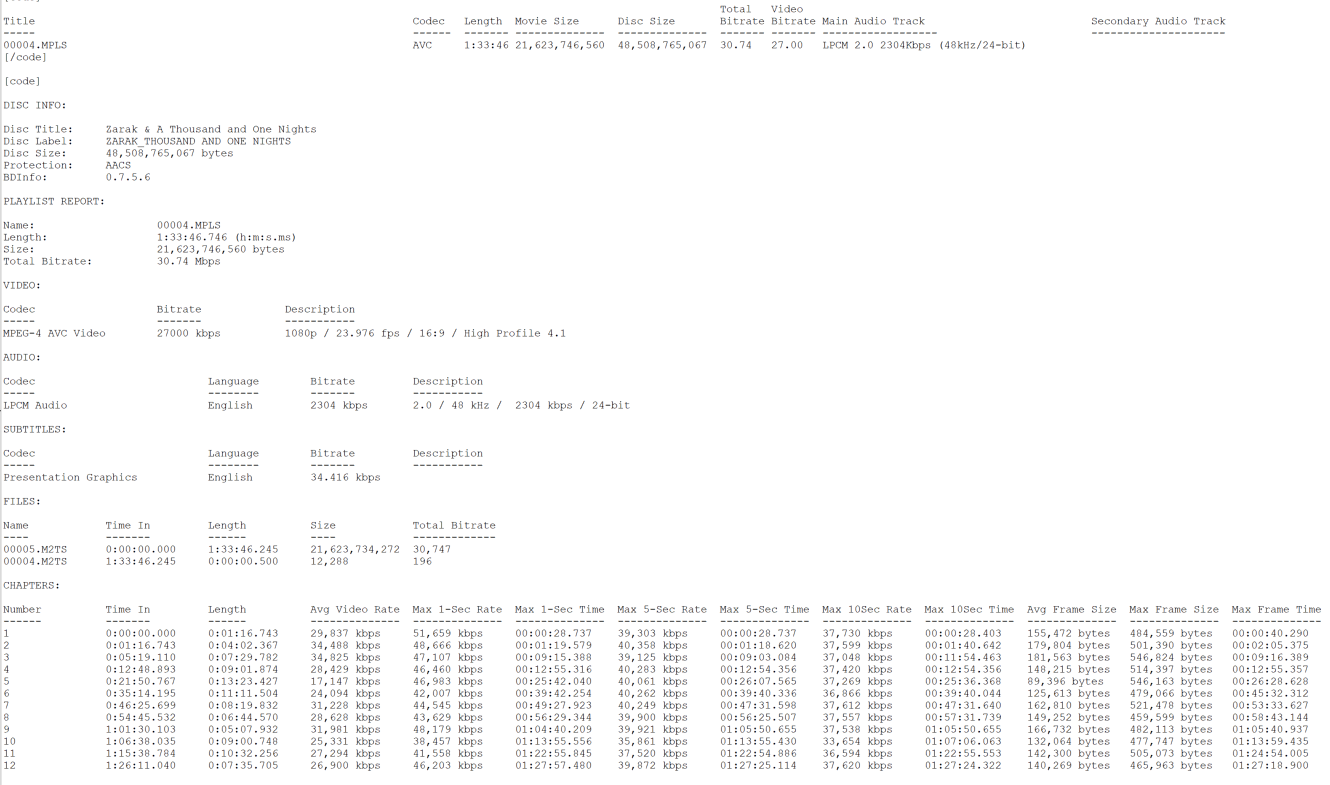This screenshot has width=1330, height=785.
Task: Click the 'Avg Video Rate' column header
Action: [x=354, y=609]
